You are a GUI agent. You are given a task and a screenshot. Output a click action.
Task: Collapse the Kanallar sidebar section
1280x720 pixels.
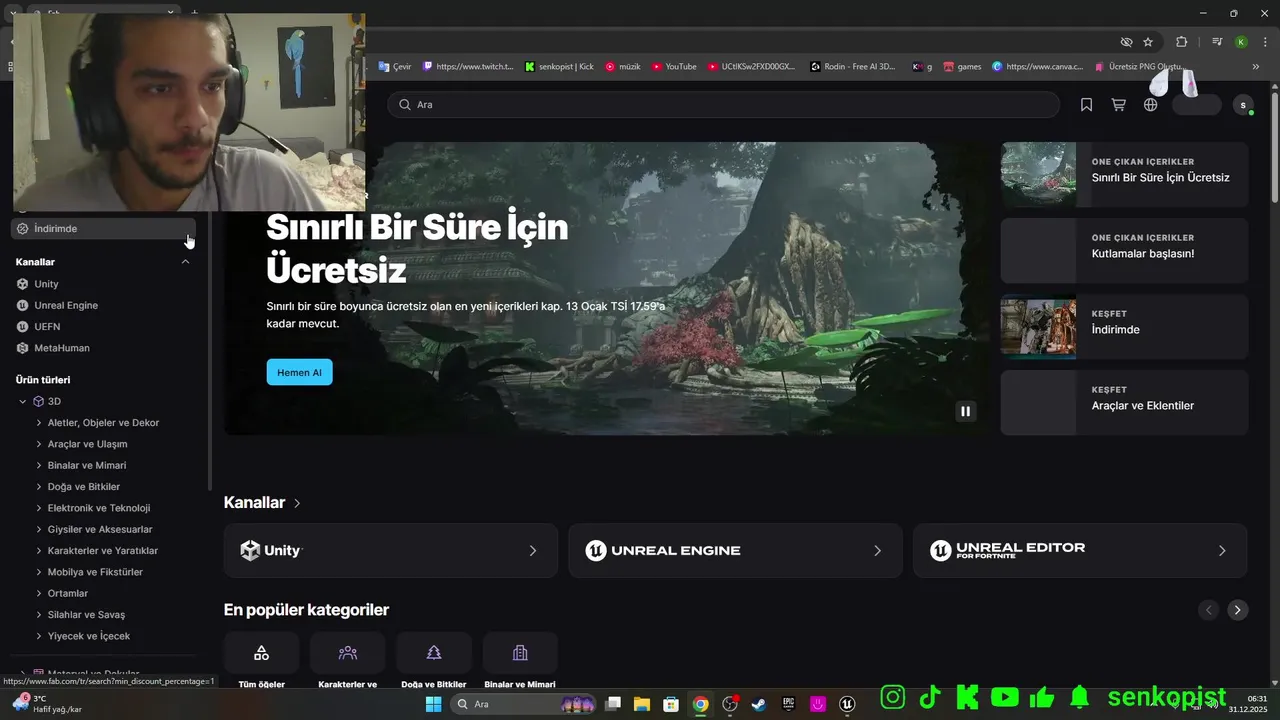pyautogui.click(x=185, y=262)
